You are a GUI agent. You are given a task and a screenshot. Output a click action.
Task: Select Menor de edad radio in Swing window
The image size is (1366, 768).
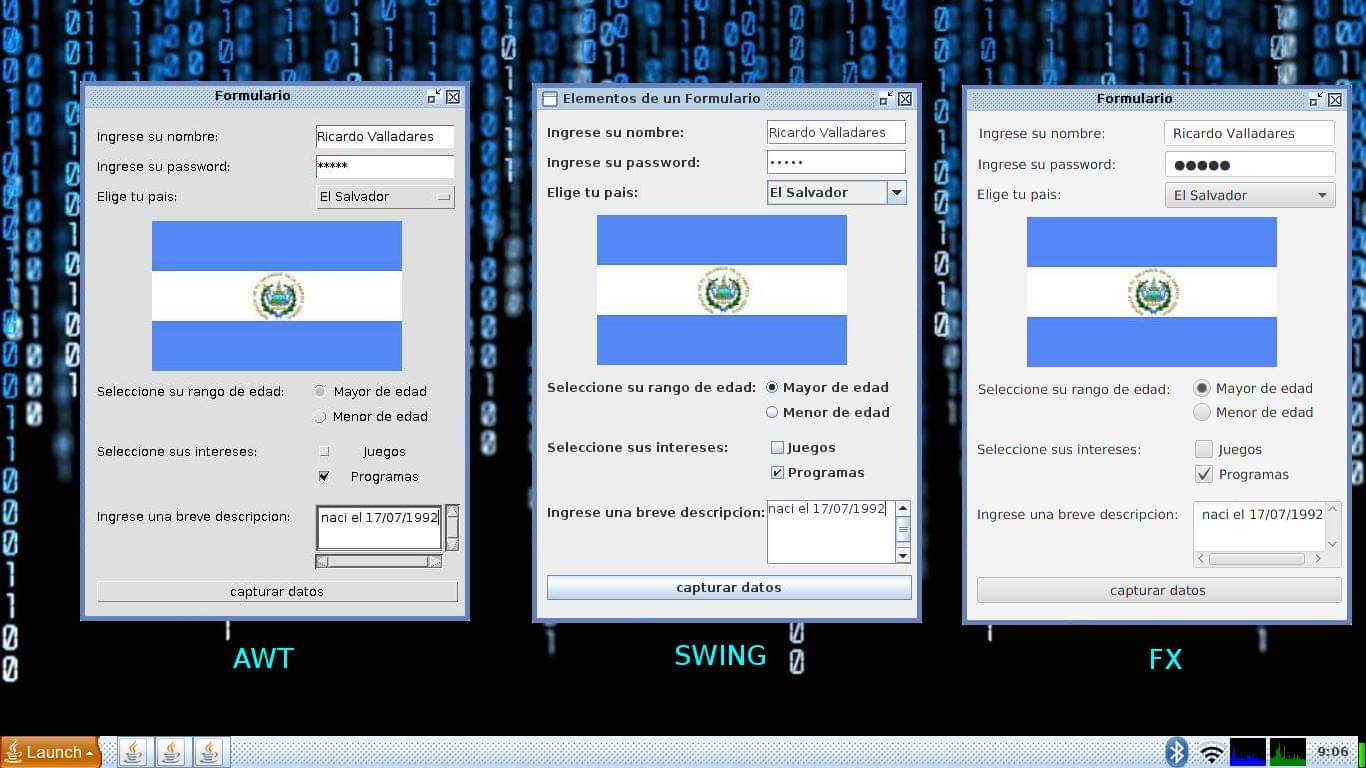click(772, 412)
